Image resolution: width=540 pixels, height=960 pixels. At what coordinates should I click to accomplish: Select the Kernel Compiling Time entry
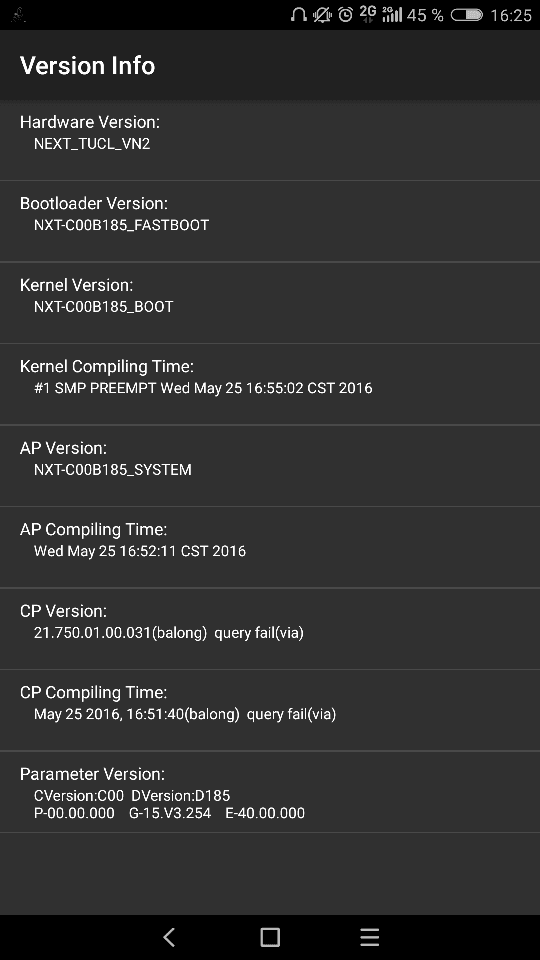[270, 384]
